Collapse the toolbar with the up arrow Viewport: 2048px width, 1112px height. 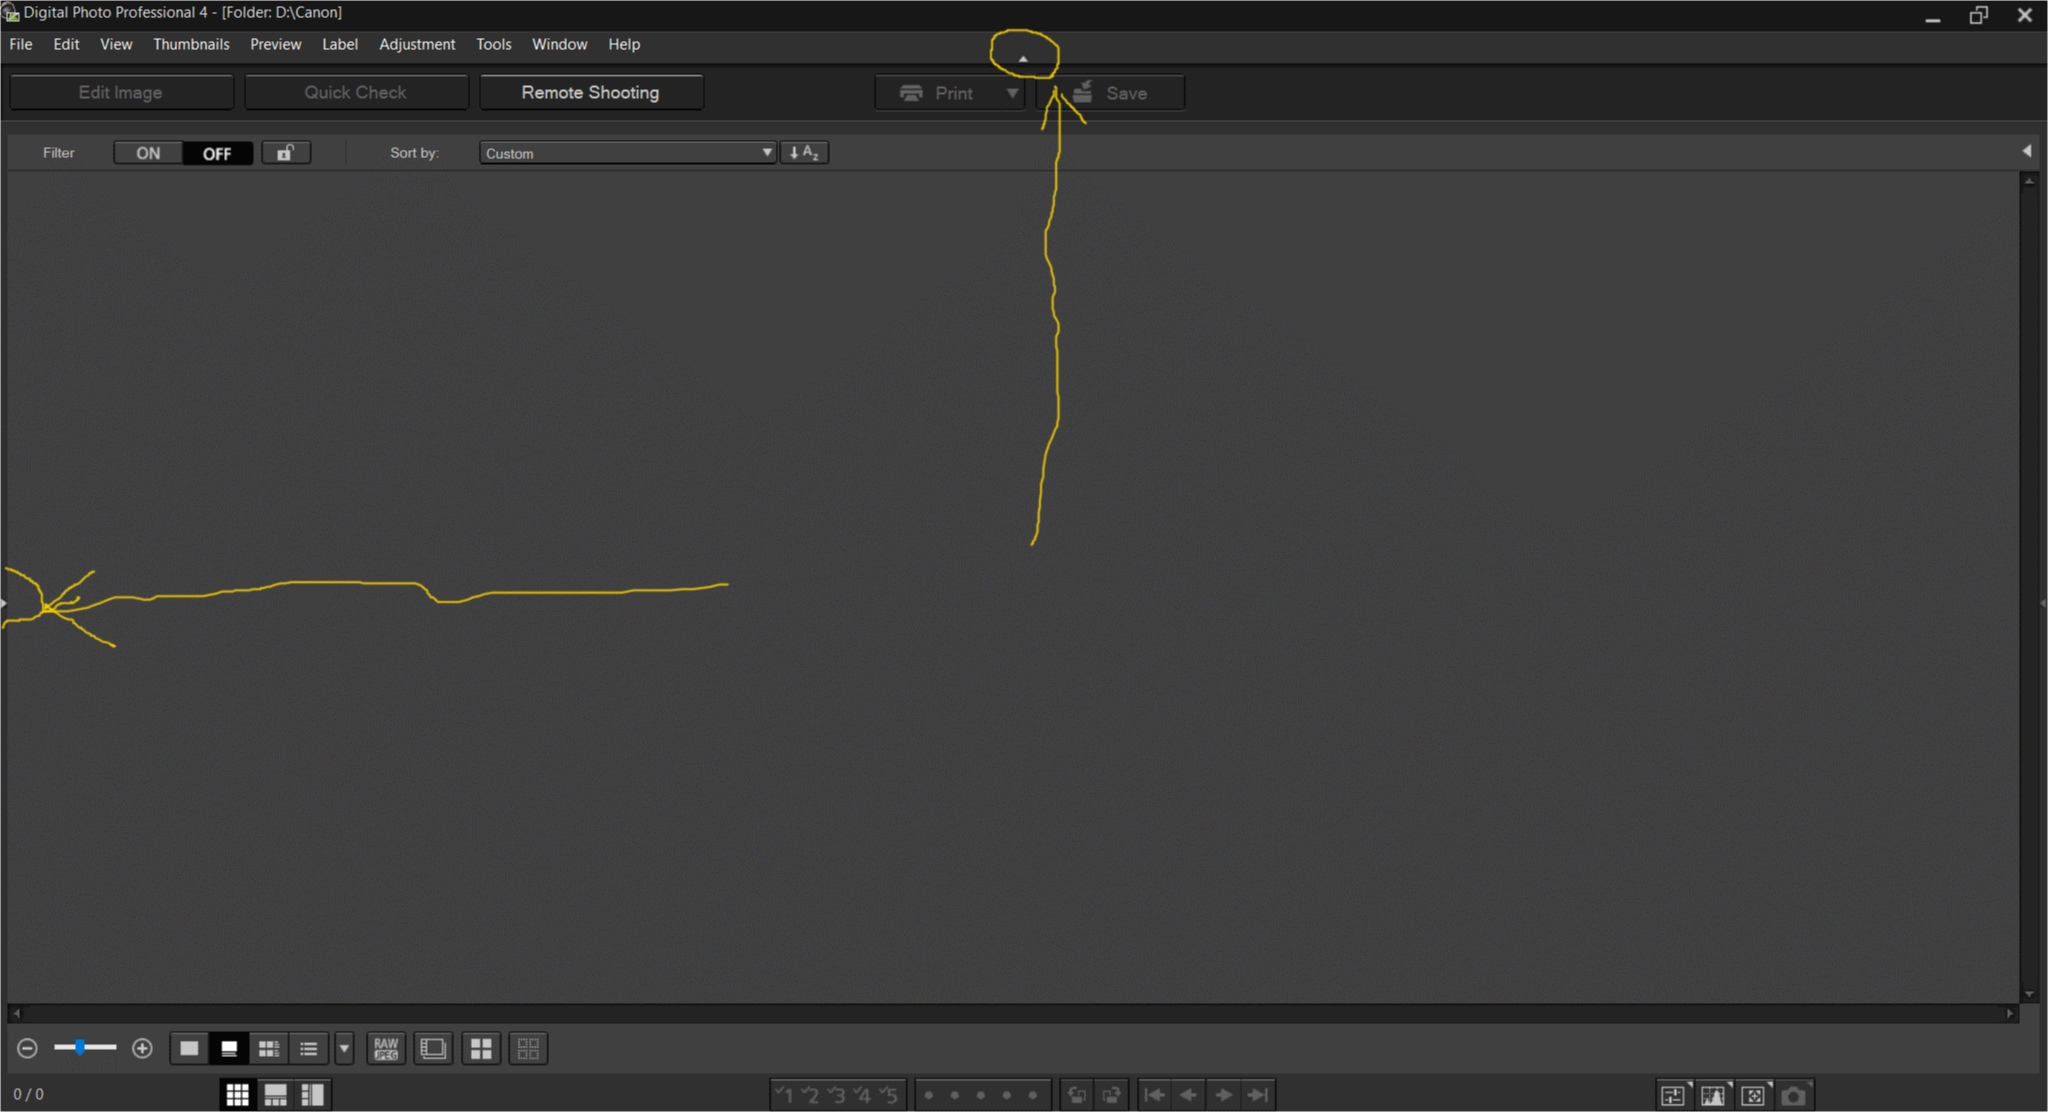(x=1023, y=59)
